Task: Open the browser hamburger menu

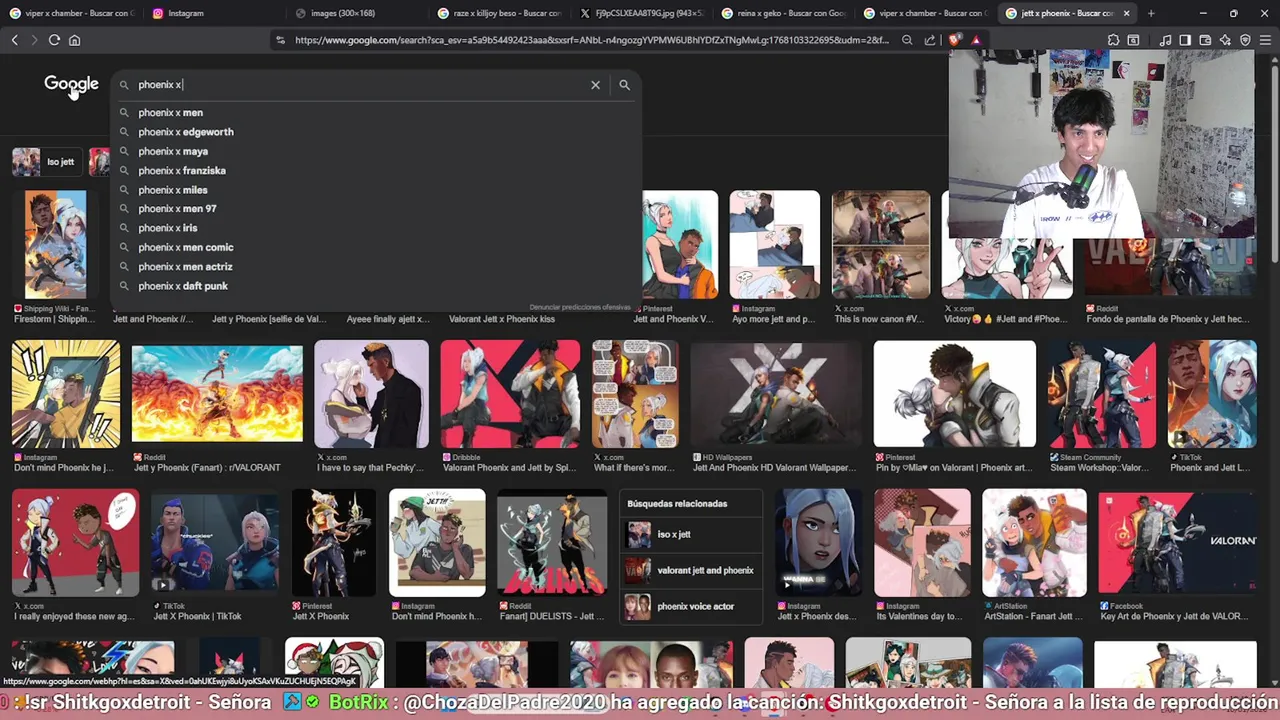Action: coord(1265,40)
